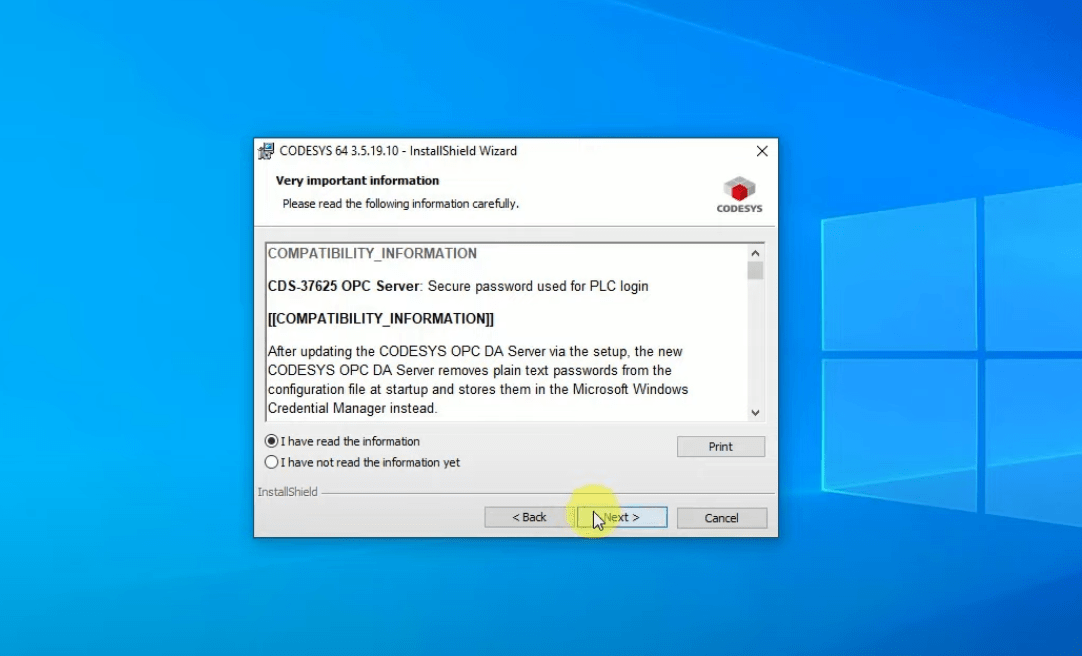This screenshot has width=1082, height=656.
Task: Click the bold "[[COMPATIBILITY_INFORMATION]]" heading
Action: point(381,319)
